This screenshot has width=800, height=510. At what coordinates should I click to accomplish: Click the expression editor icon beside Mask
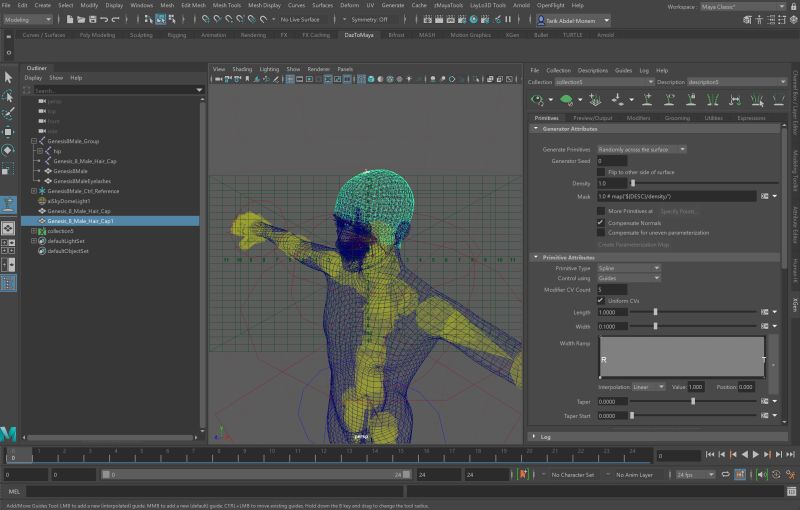[x=764, y=196]
